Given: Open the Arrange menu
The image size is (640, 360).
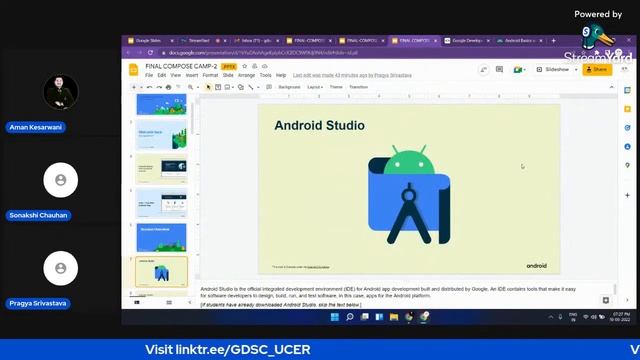Looking at the screenshot, I should [247, 76].
